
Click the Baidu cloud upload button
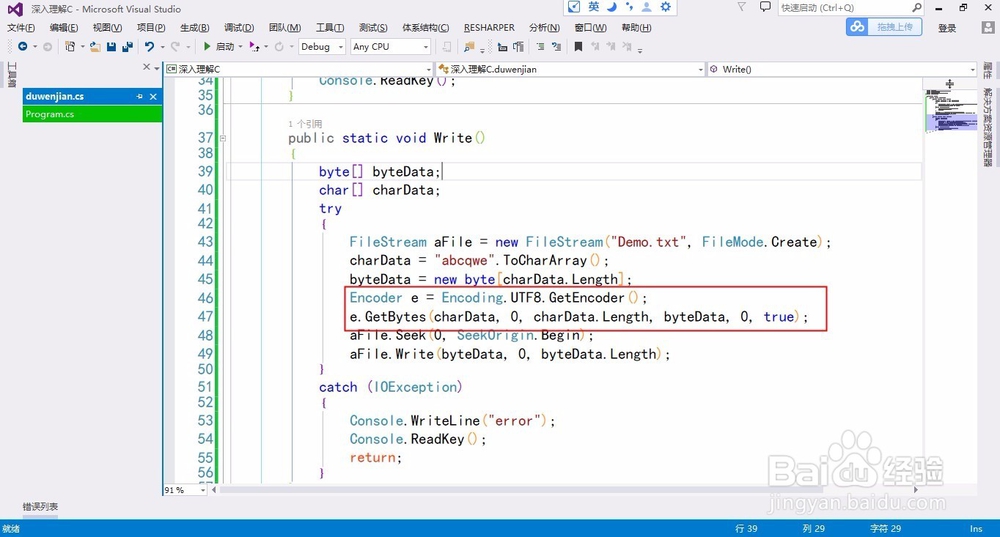(x=884, y=27)
